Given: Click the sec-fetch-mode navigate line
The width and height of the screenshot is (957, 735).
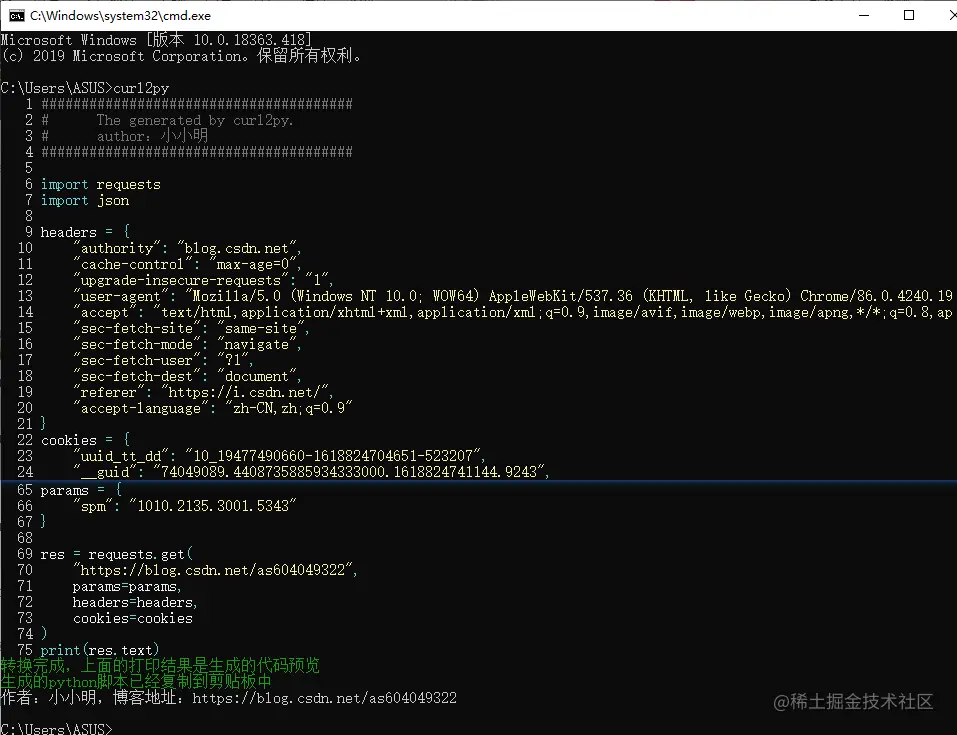Looking at the screenshot, I should click(187, 344).
